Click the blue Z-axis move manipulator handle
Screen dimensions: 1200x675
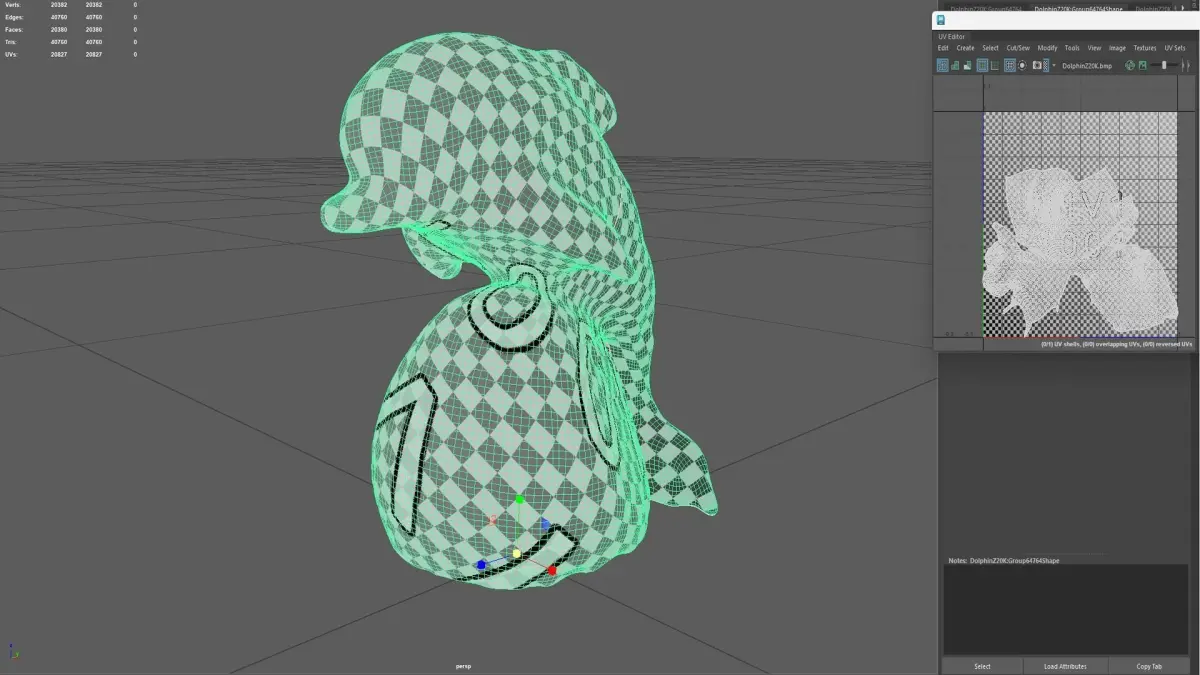tap(481, 565)
